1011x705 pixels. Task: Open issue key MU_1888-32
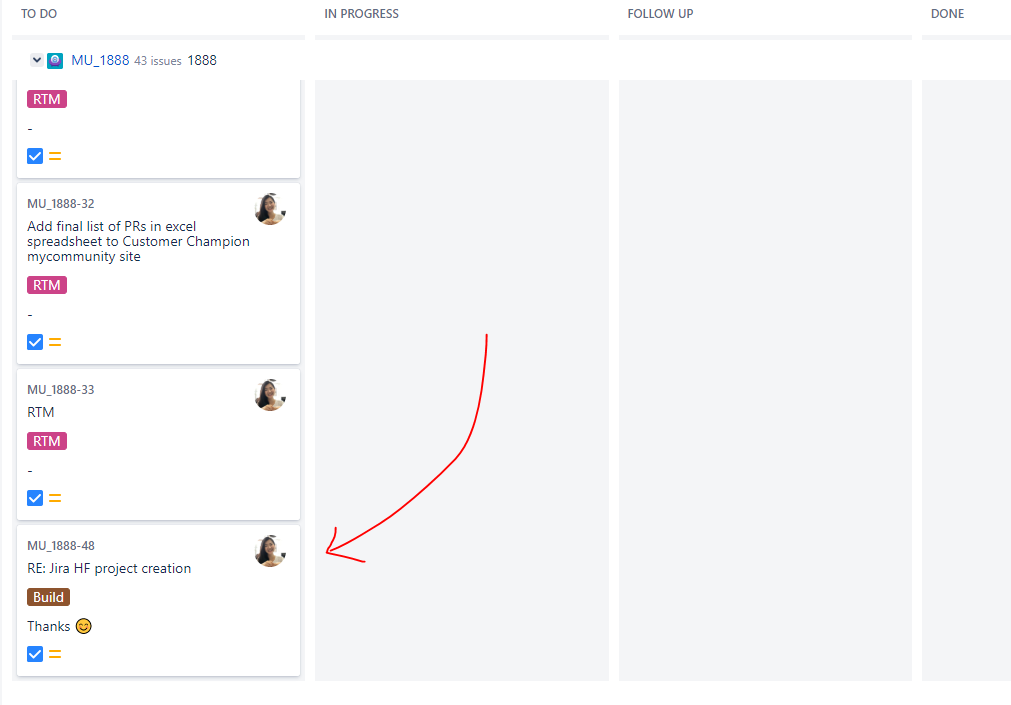coord(61,204)
